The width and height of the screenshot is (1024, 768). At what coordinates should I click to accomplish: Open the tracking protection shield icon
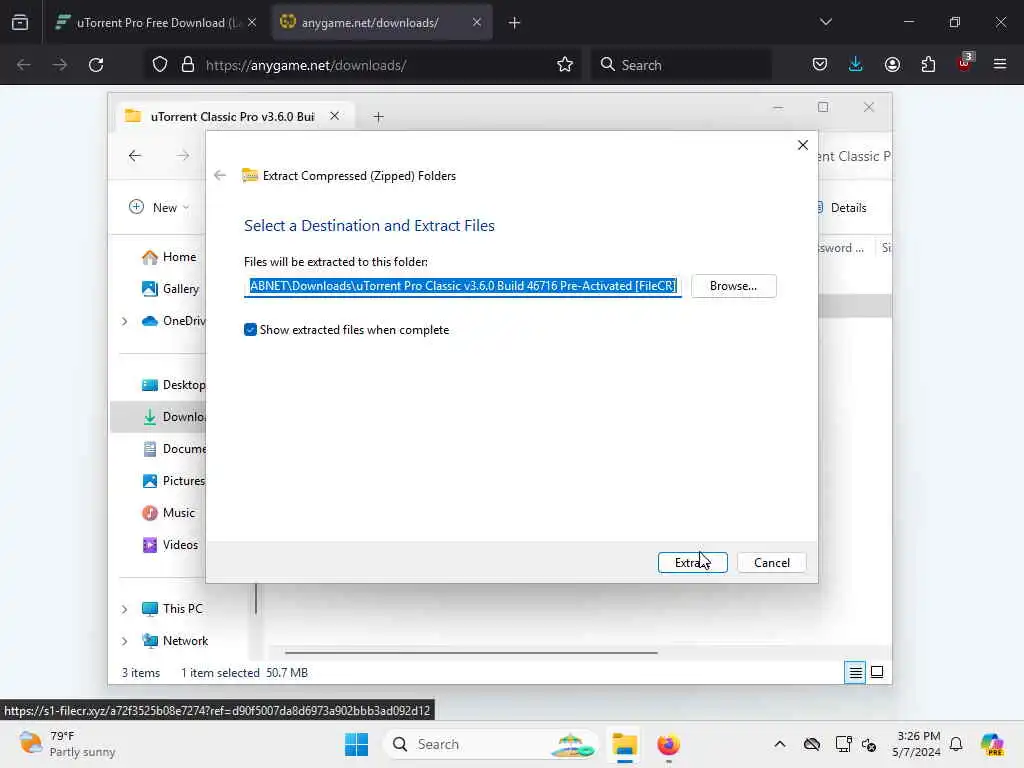click(160, 65)
